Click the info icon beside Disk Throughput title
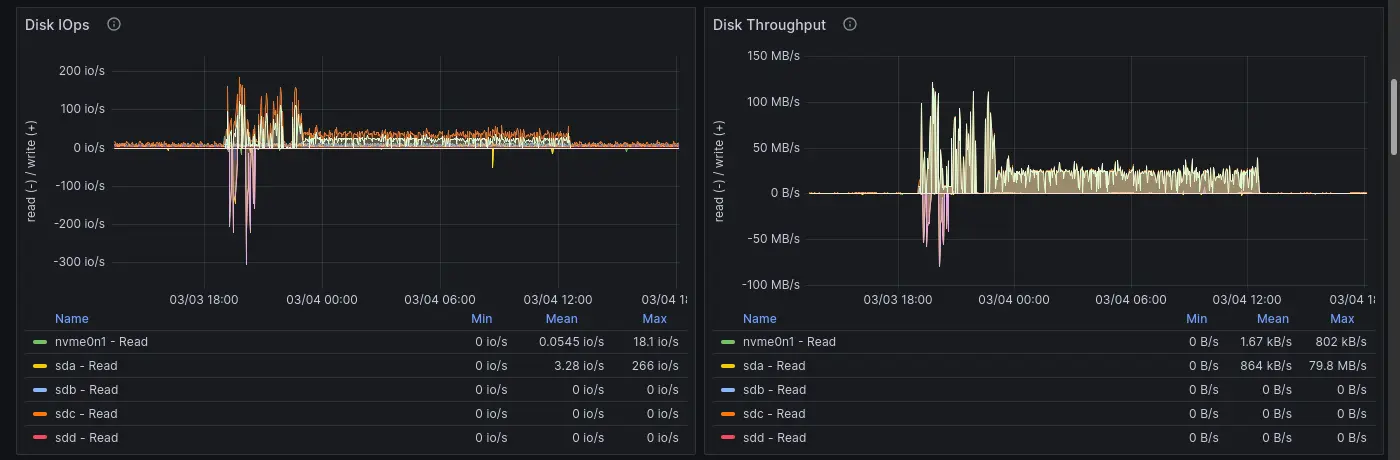Screen dimensions: 1400x460 [850, 25]
